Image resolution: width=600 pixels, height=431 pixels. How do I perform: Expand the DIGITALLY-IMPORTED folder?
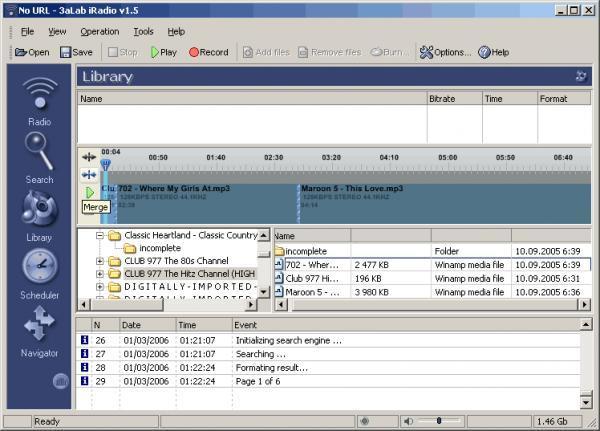coord(99,287)
